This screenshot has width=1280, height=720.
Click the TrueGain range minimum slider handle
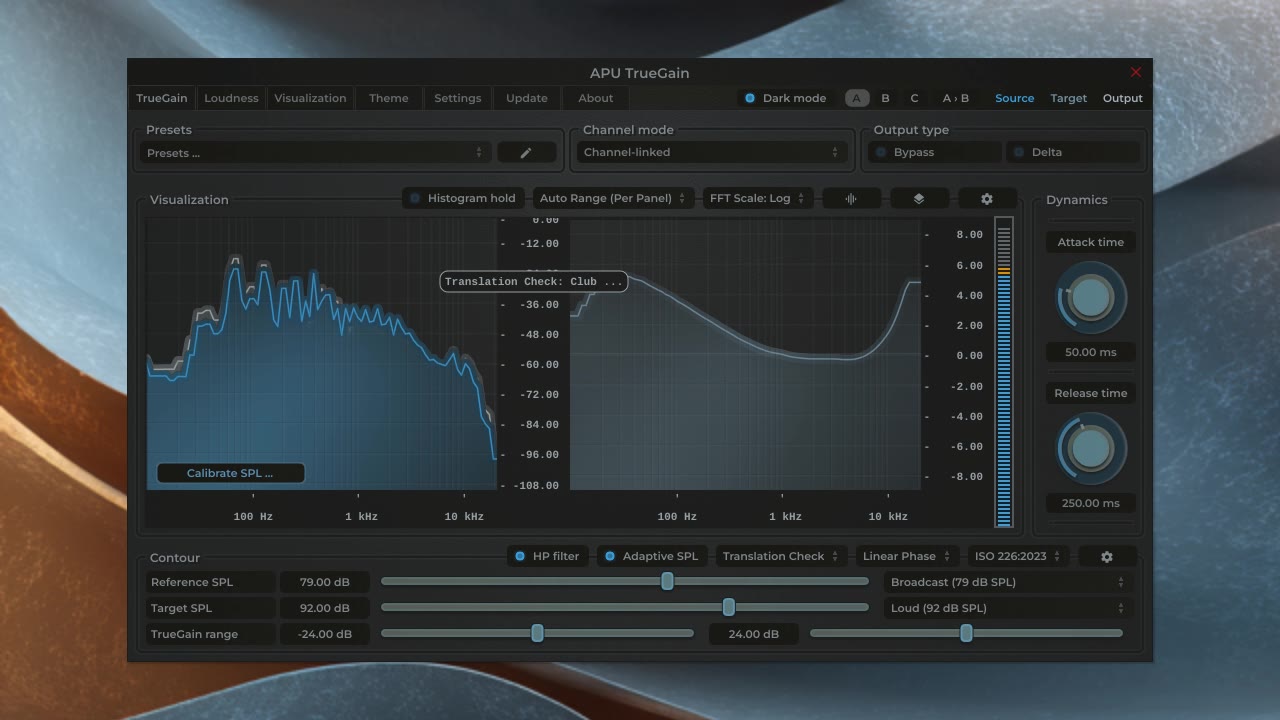(537, 634)
